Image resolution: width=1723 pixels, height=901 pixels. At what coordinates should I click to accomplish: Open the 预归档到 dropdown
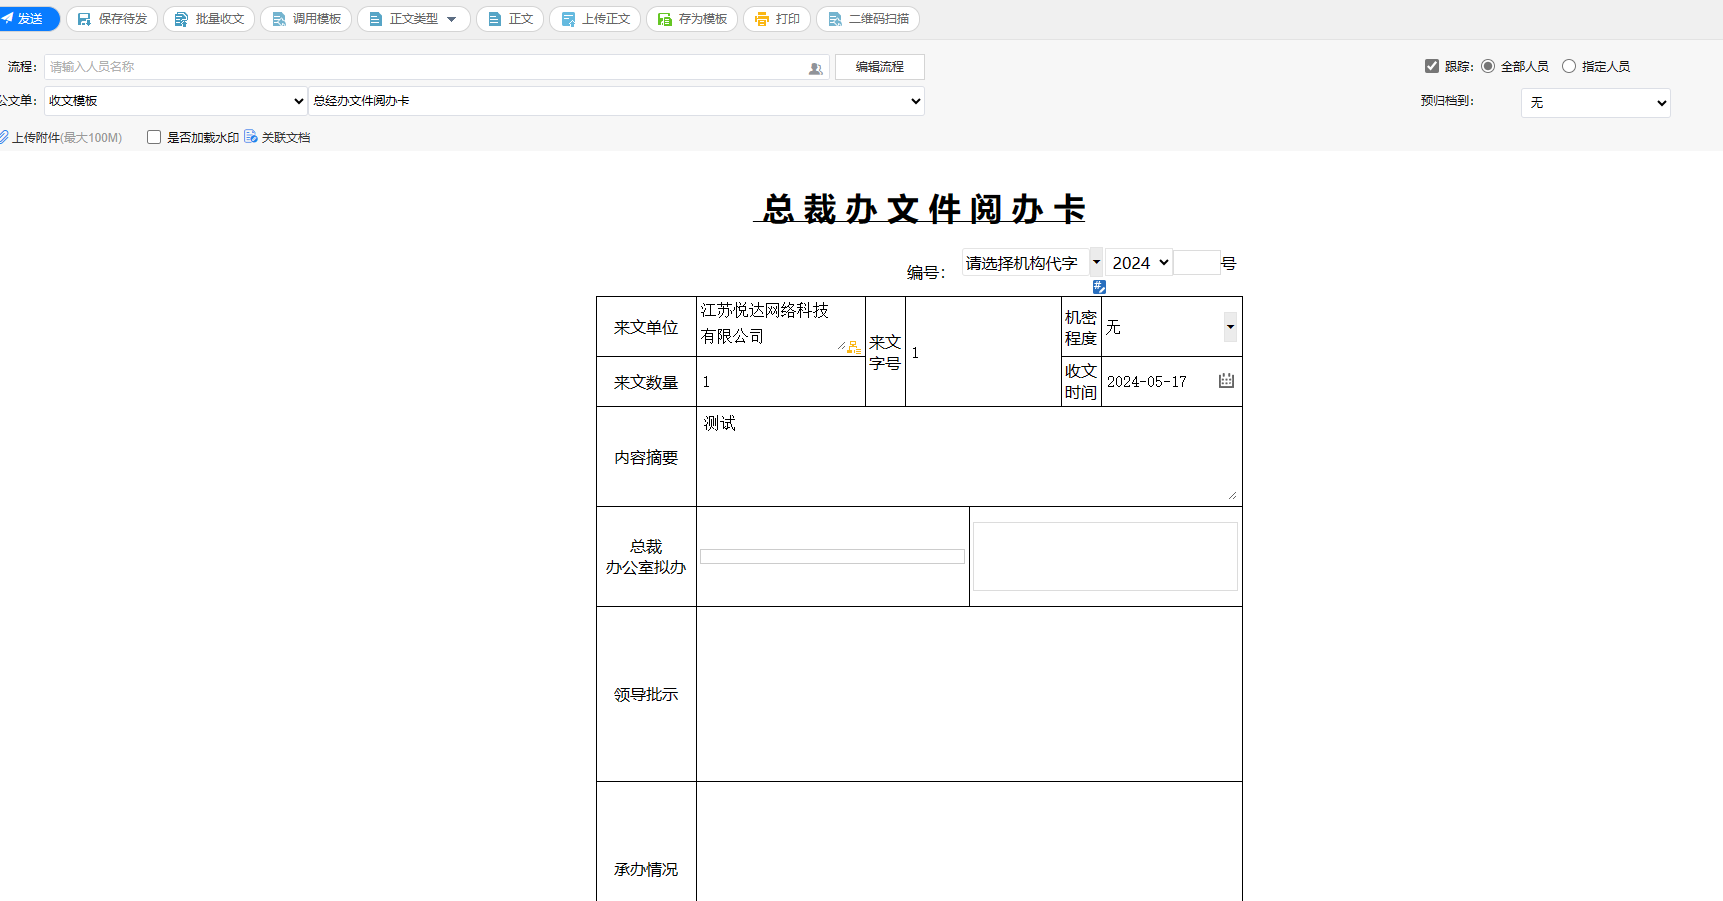1595,103
